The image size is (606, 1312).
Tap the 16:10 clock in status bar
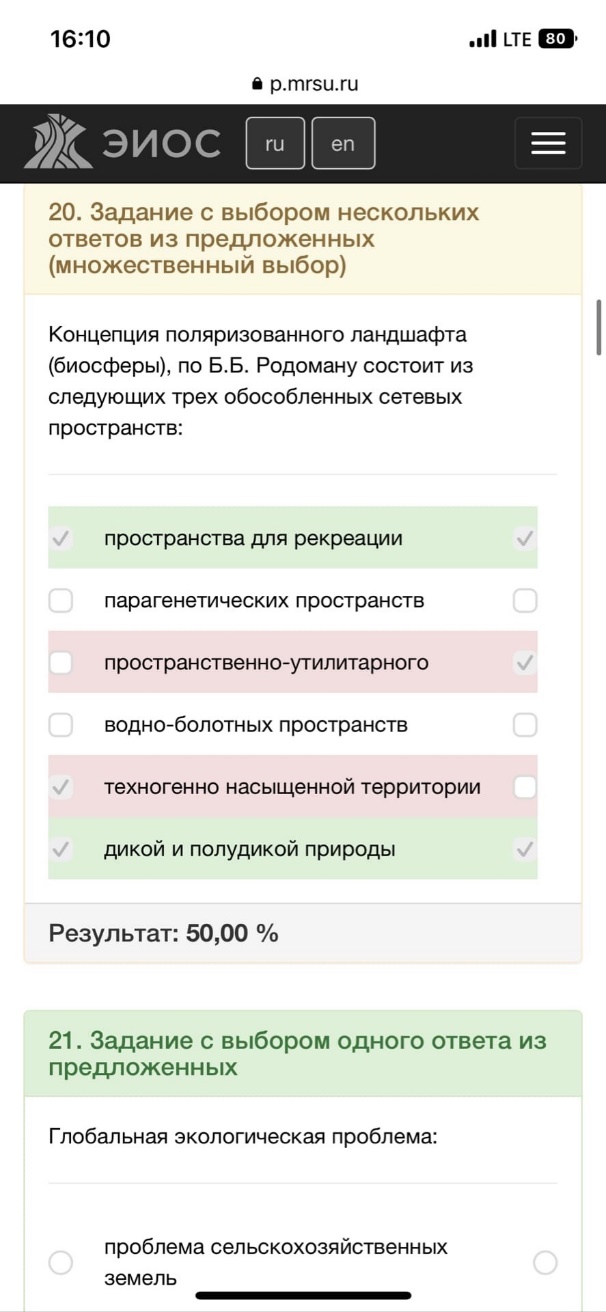(x=80, y=39)
